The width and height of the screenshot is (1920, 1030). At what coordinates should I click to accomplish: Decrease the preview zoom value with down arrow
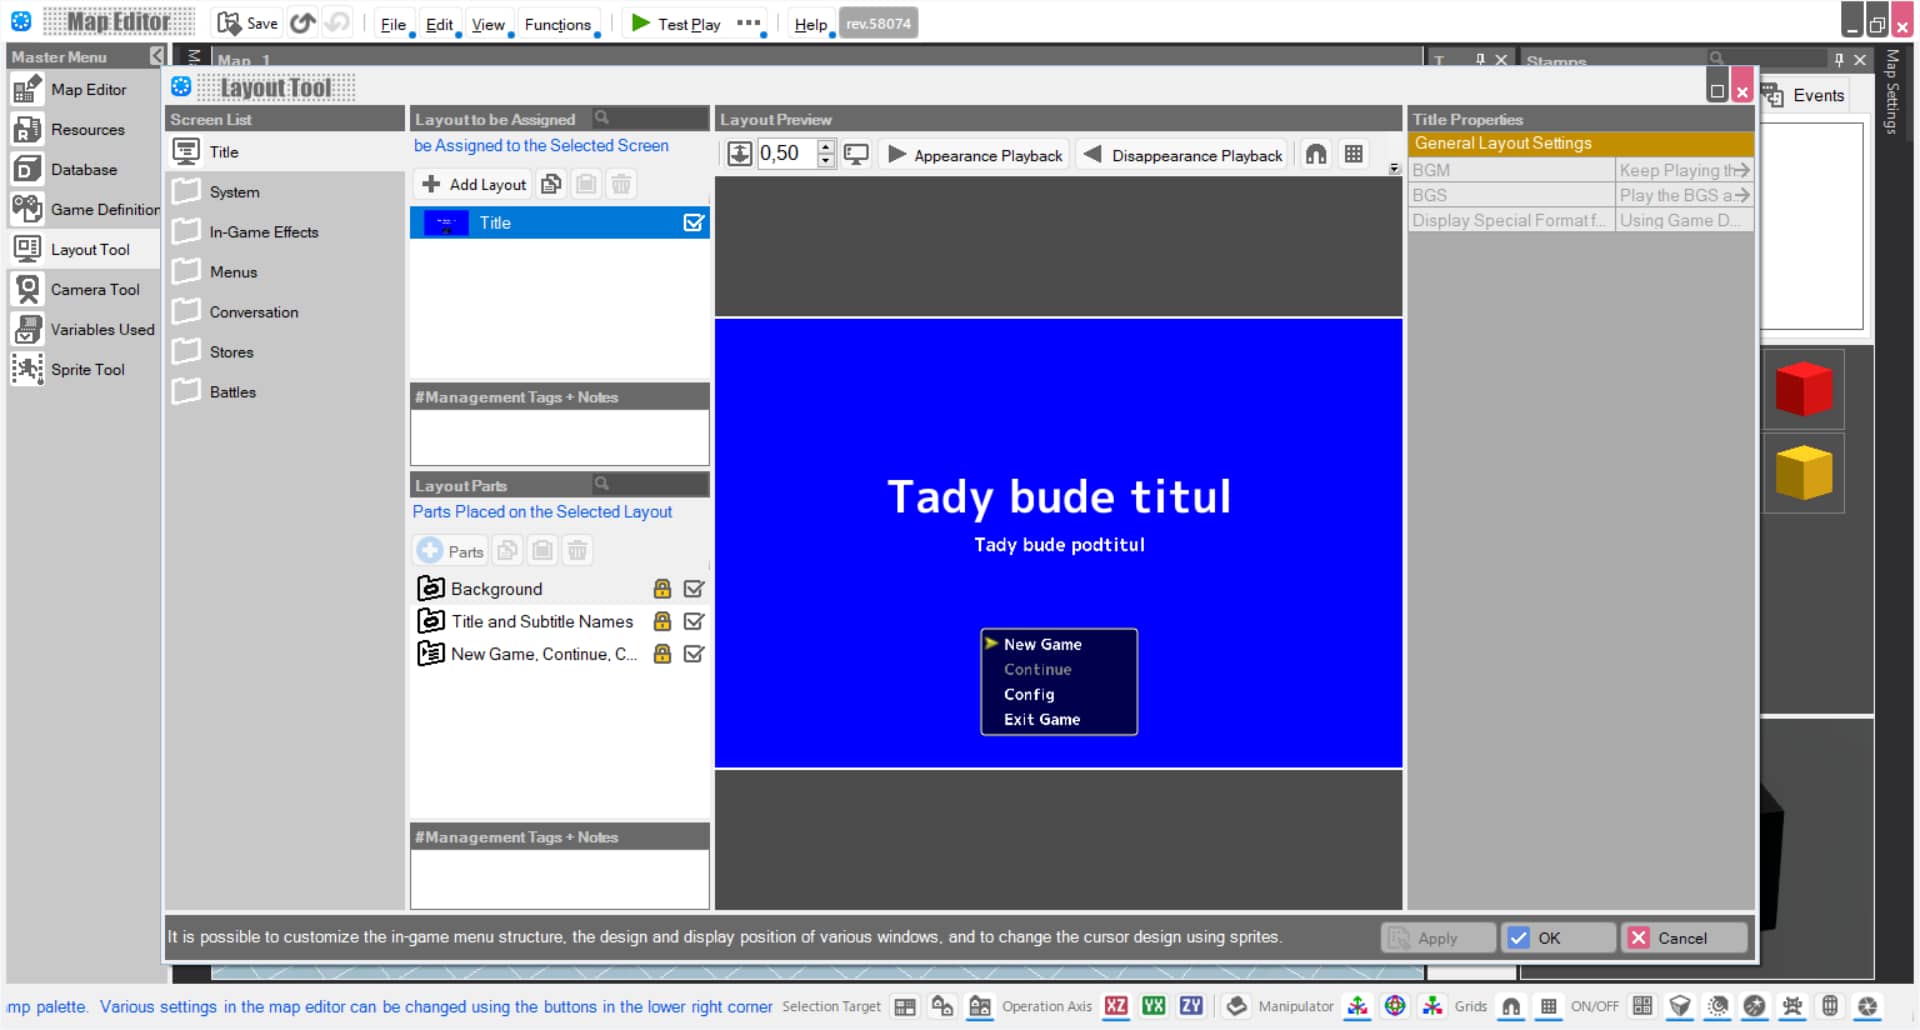826,160
